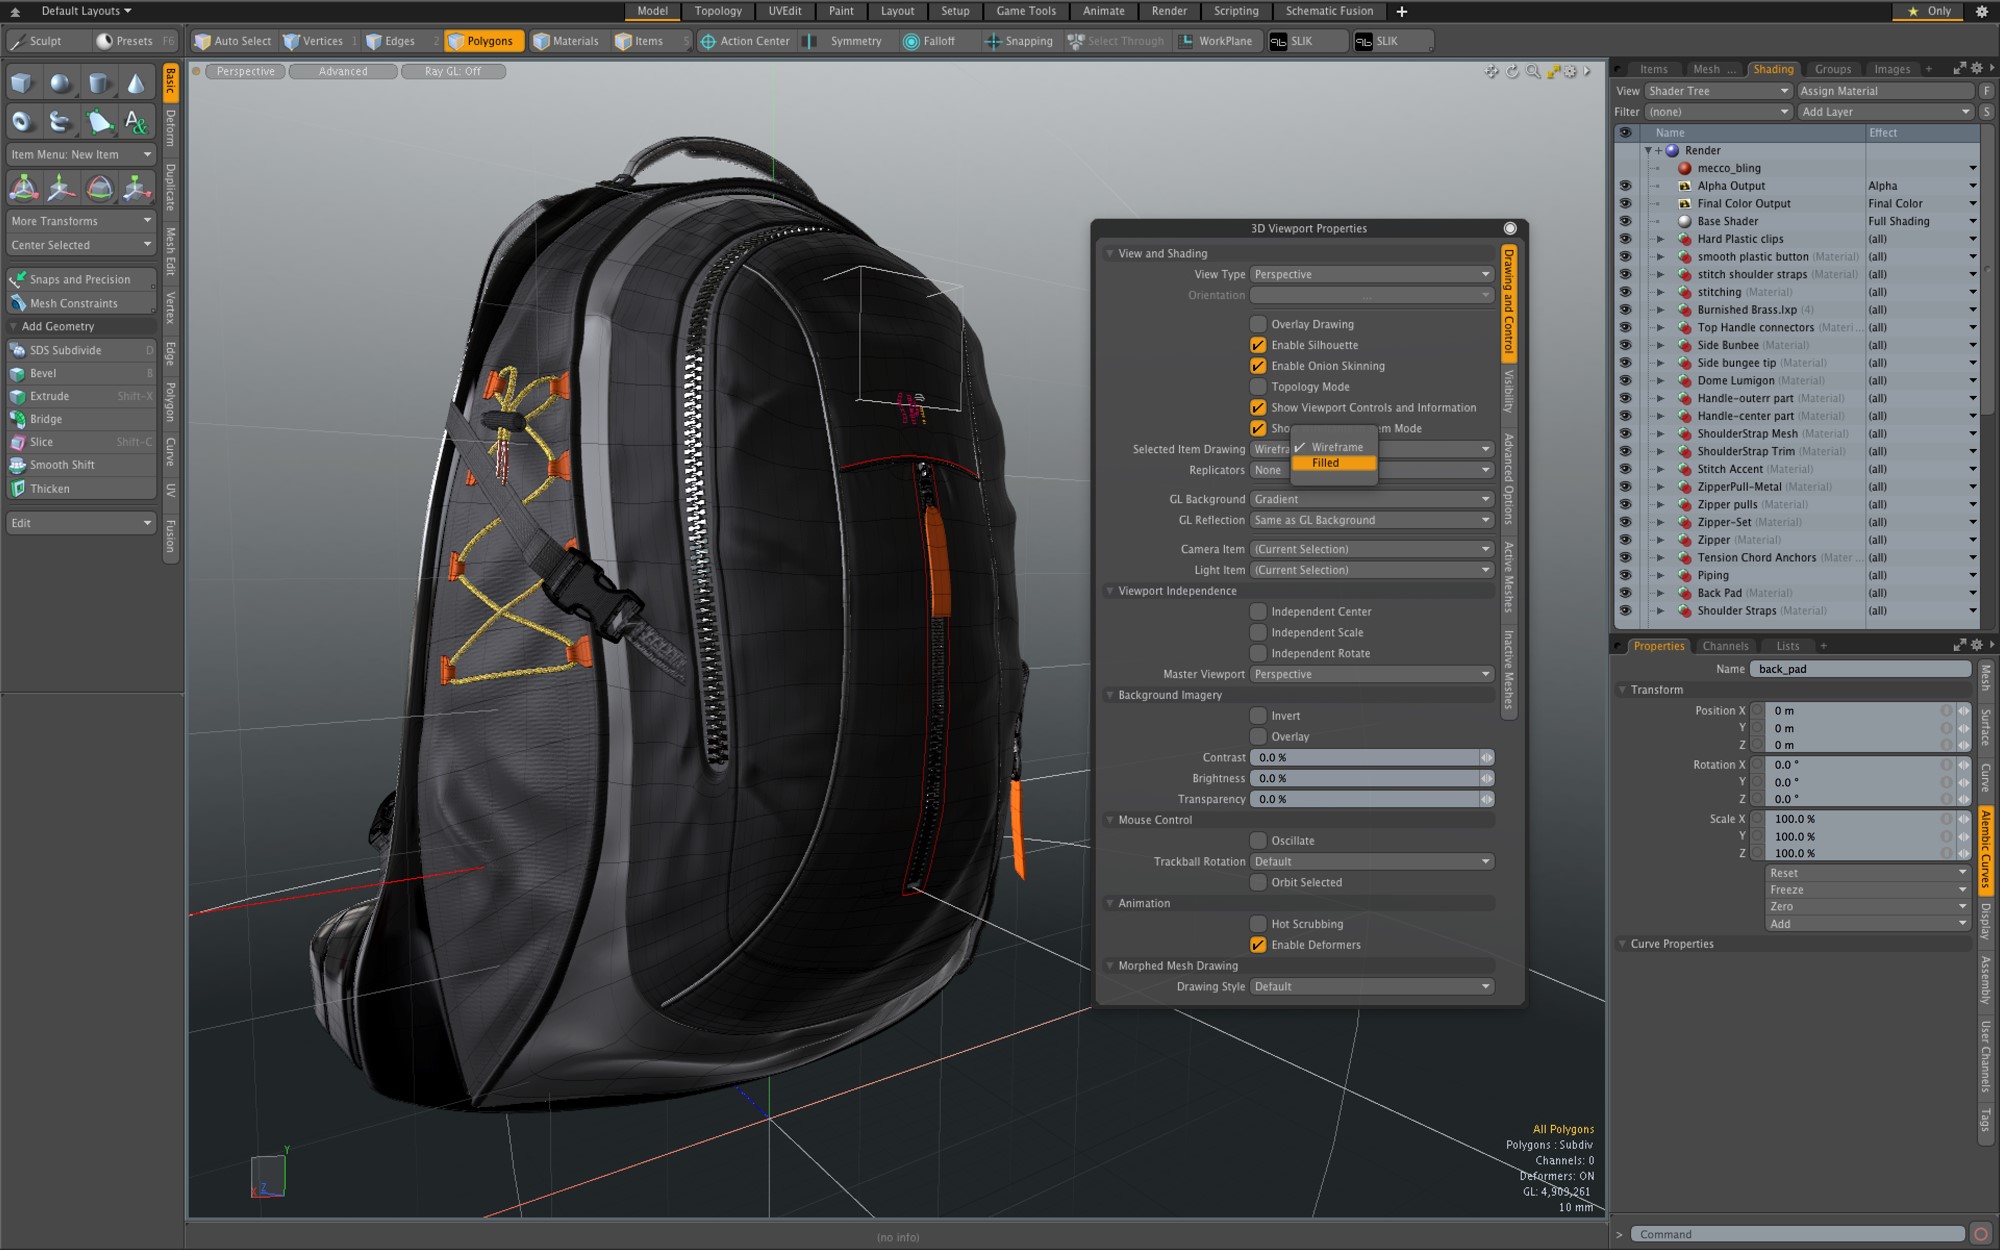Select the cube primitive tool
The height and width of the screenshot is (1250, 2000).
point(22,84)
